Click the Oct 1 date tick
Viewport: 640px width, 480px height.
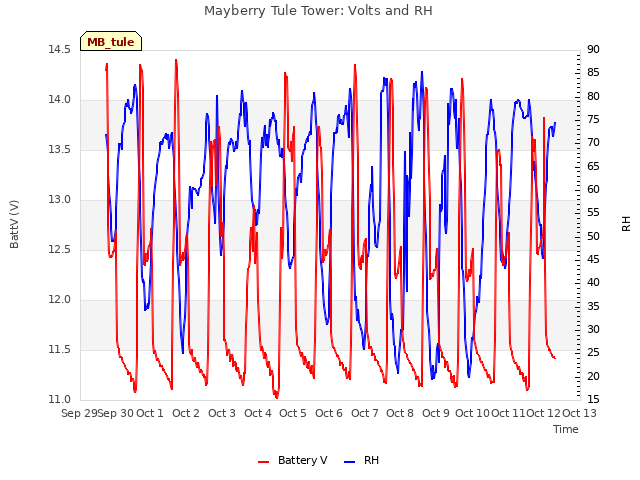tap(150, 413)
